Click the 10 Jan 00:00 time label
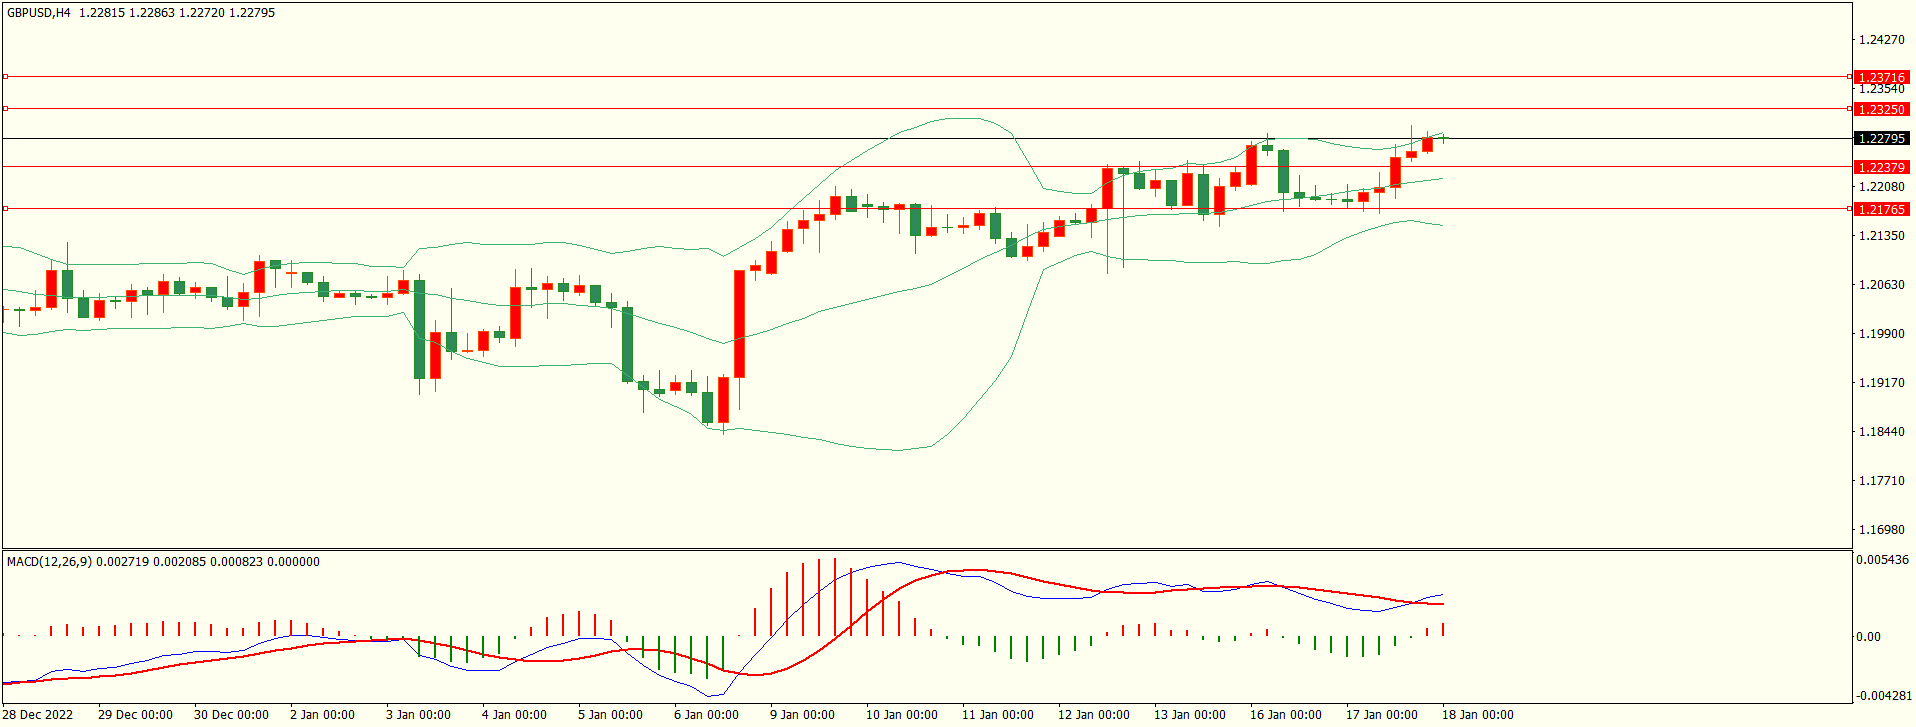 pos(902,715)
